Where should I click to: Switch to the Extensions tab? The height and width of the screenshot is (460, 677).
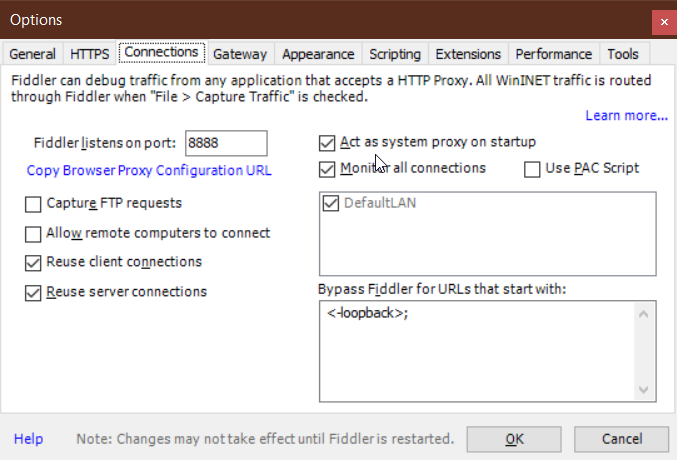(x=468, y=54)
